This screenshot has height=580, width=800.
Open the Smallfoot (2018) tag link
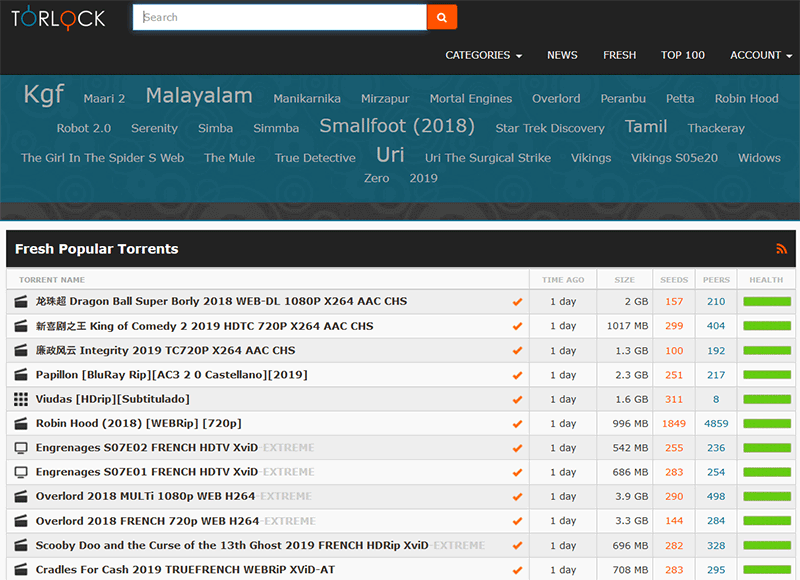coord(397,125)
